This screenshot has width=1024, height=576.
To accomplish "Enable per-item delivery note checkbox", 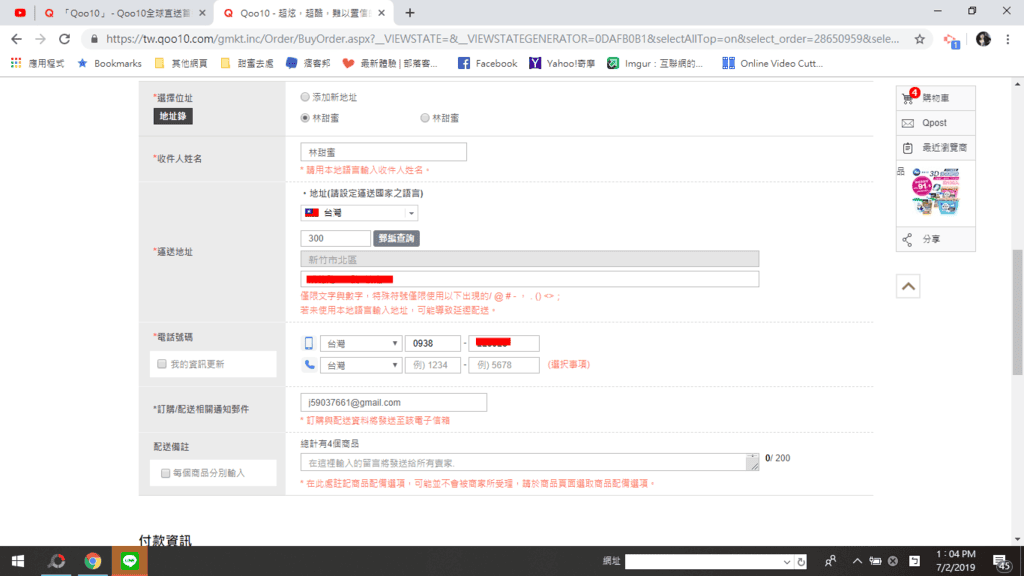I will tap(166, 473).
